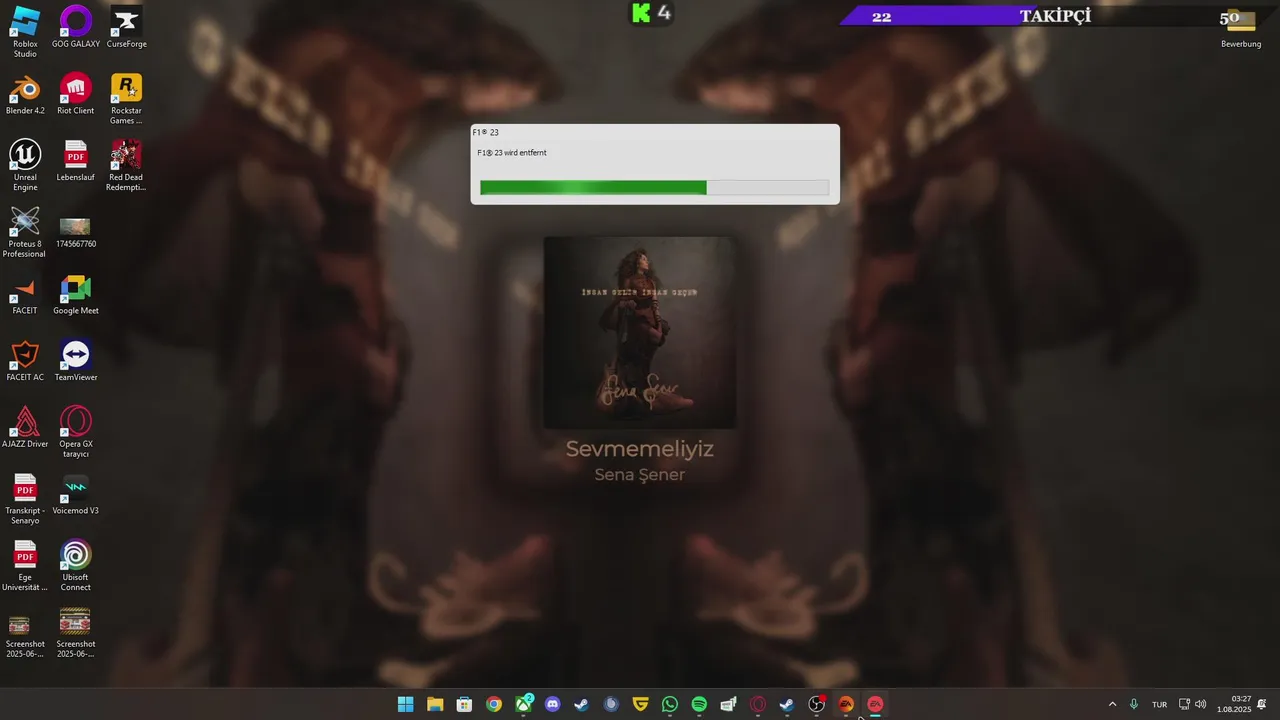The width and height of the screenshot is (1280, 720).
Task: Select the Unreal Engine shortcut
Action: point(25,165)
